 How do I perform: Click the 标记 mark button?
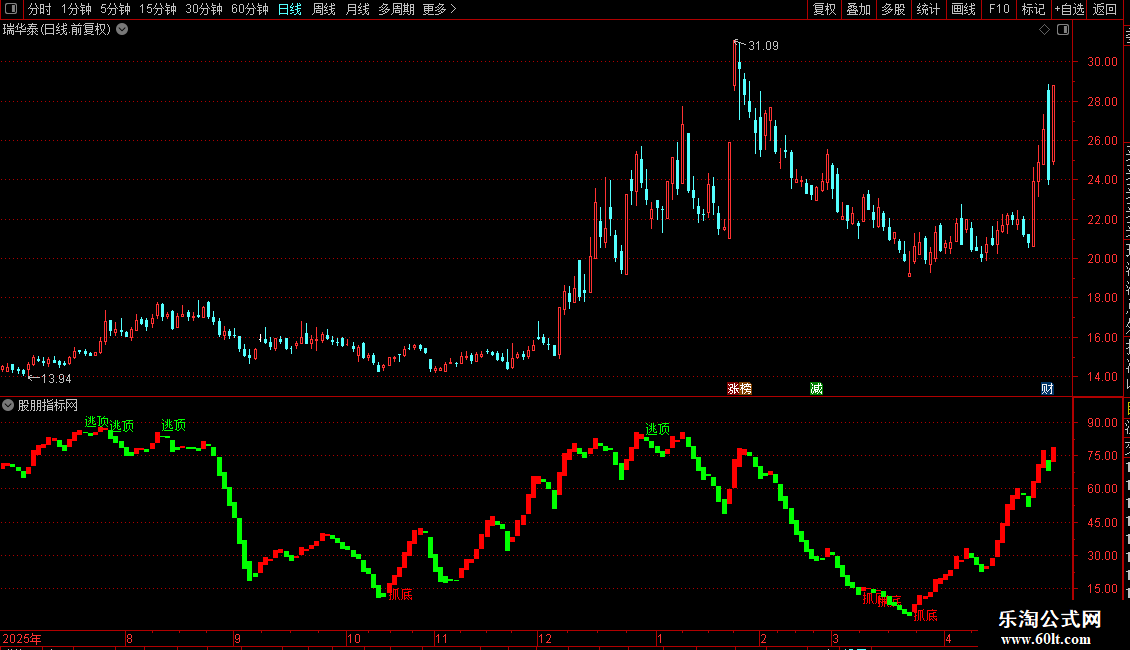click(x=1033, y=9)
